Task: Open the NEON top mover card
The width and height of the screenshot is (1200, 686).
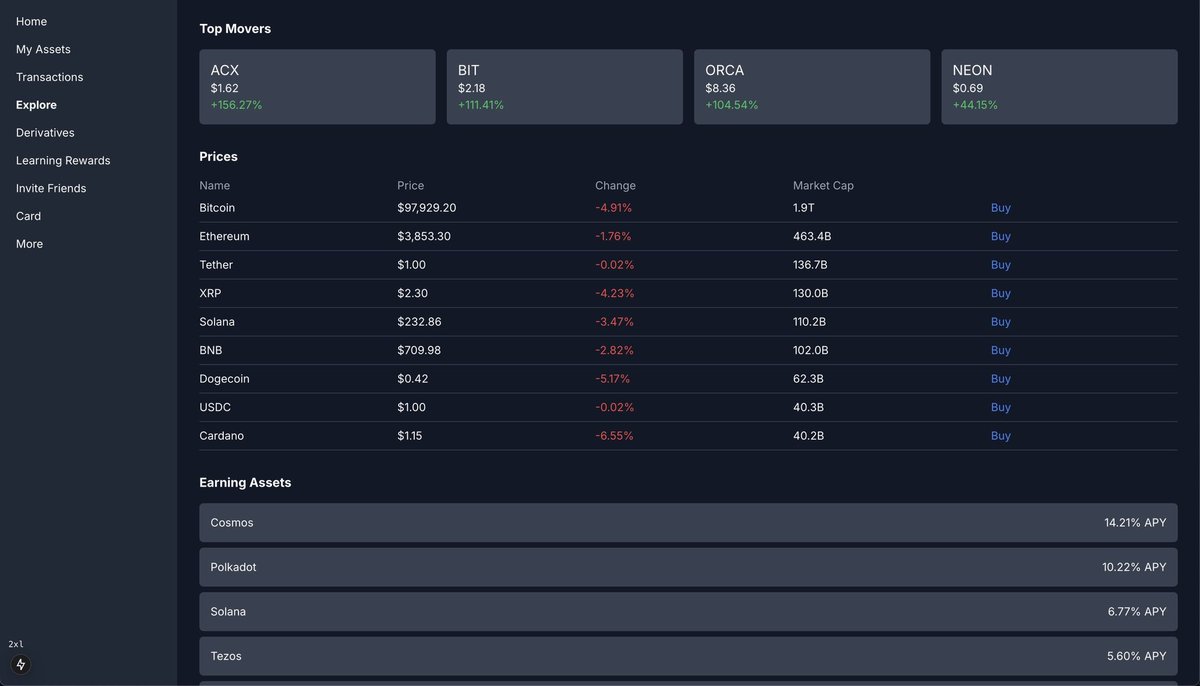Action: pyautogui.click(x=1059, y=87)
